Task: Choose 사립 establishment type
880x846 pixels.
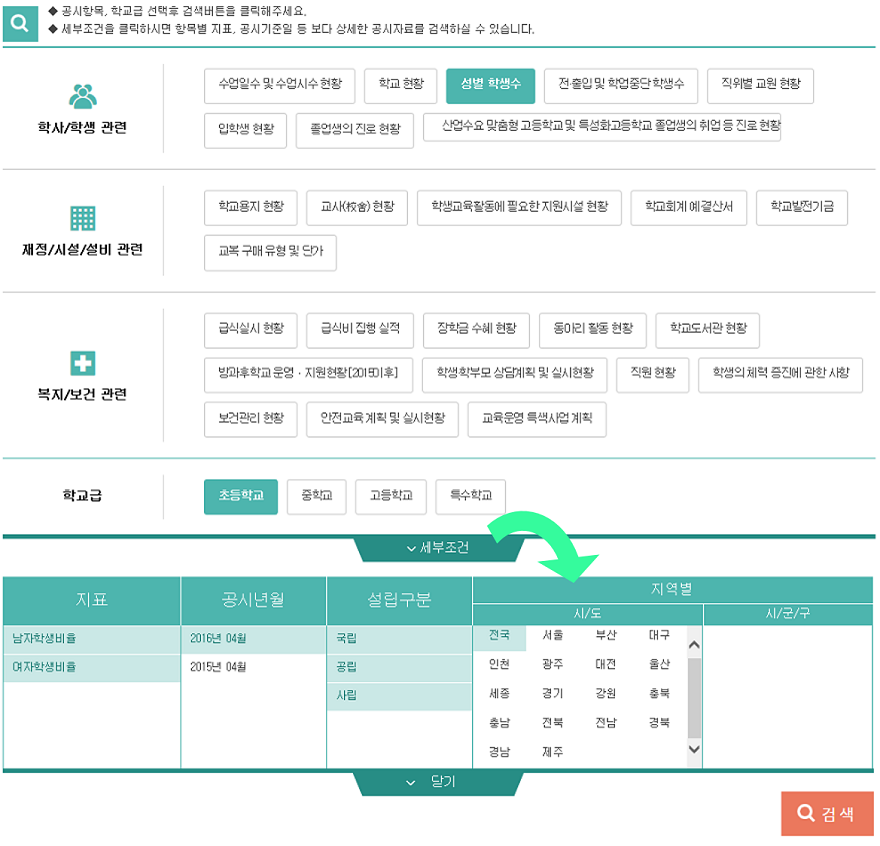Action: point(346,695)
